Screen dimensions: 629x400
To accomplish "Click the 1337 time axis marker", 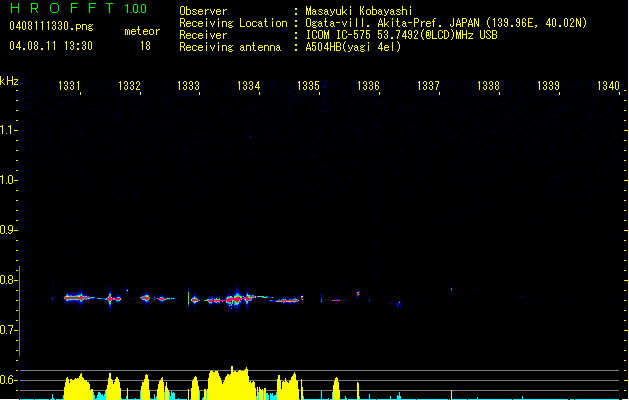I will click(428, 85).
